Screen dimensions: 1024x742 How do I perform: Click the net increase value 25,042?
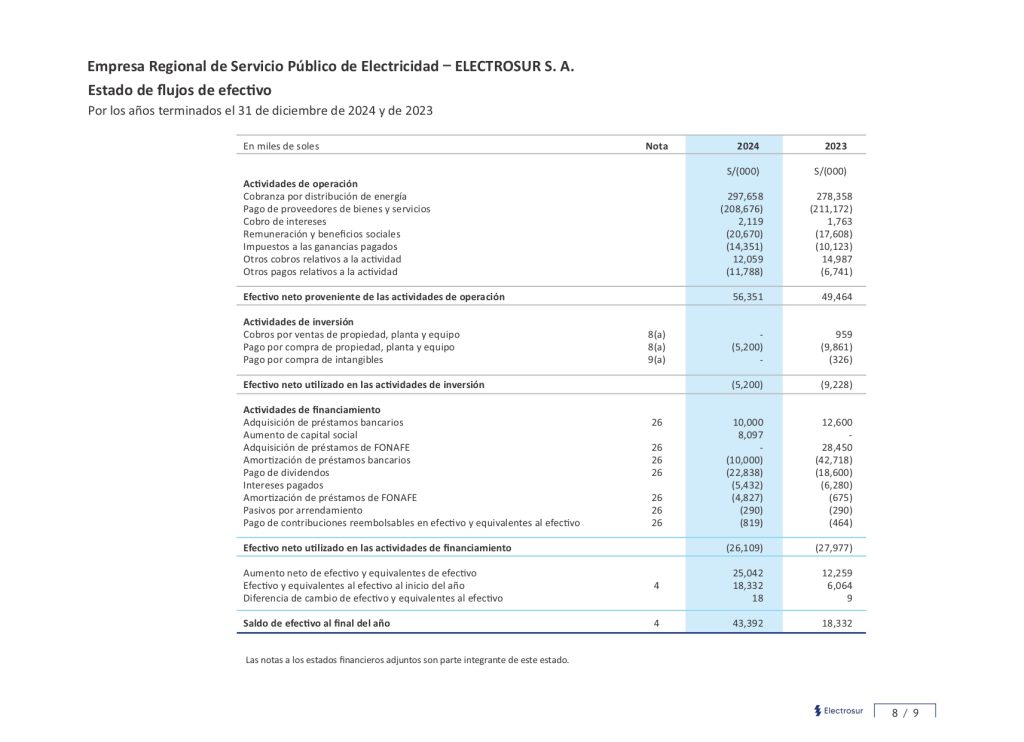[748, 573]
